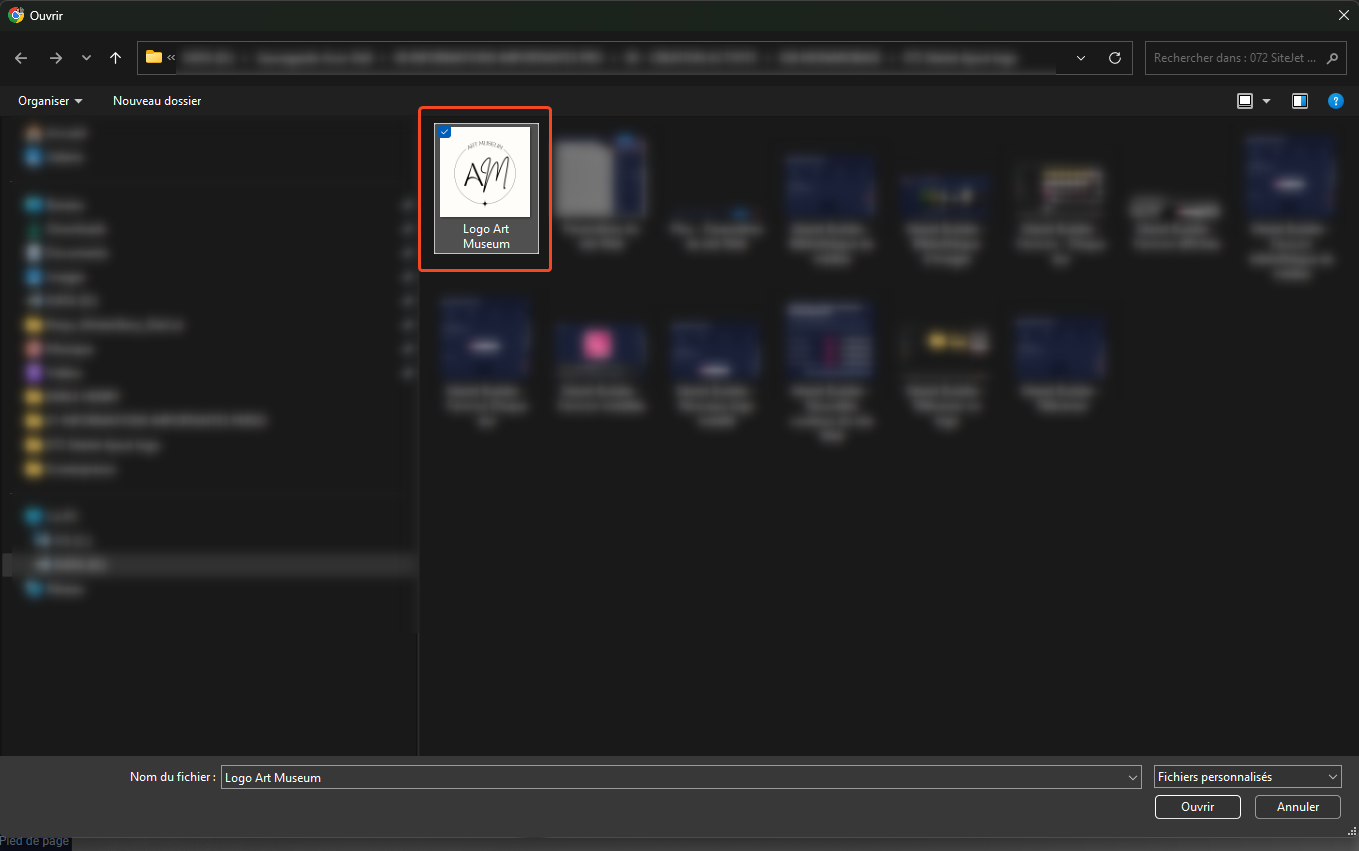
Task: Toggle the preview pane icon
Action: (1299, 101)
